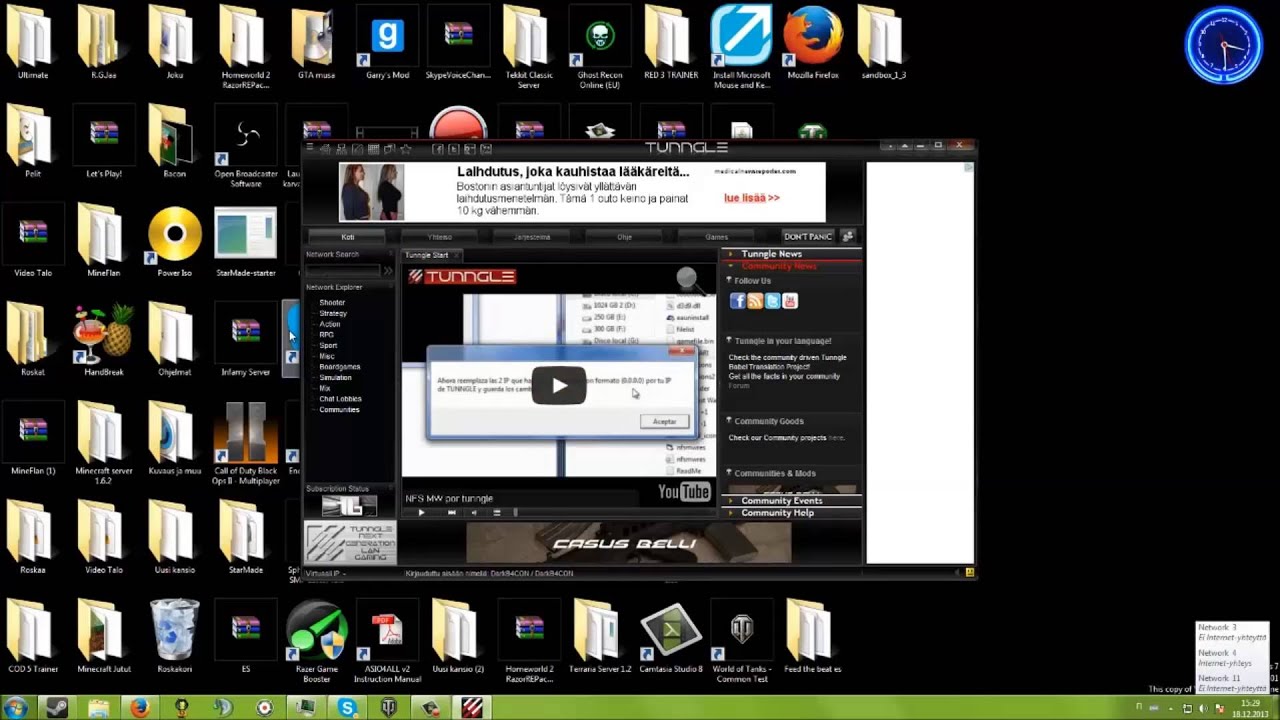The width and height of the screenshot is (1280, 720).
Task: Expand the Boardgames category
Action: point(339,367)
